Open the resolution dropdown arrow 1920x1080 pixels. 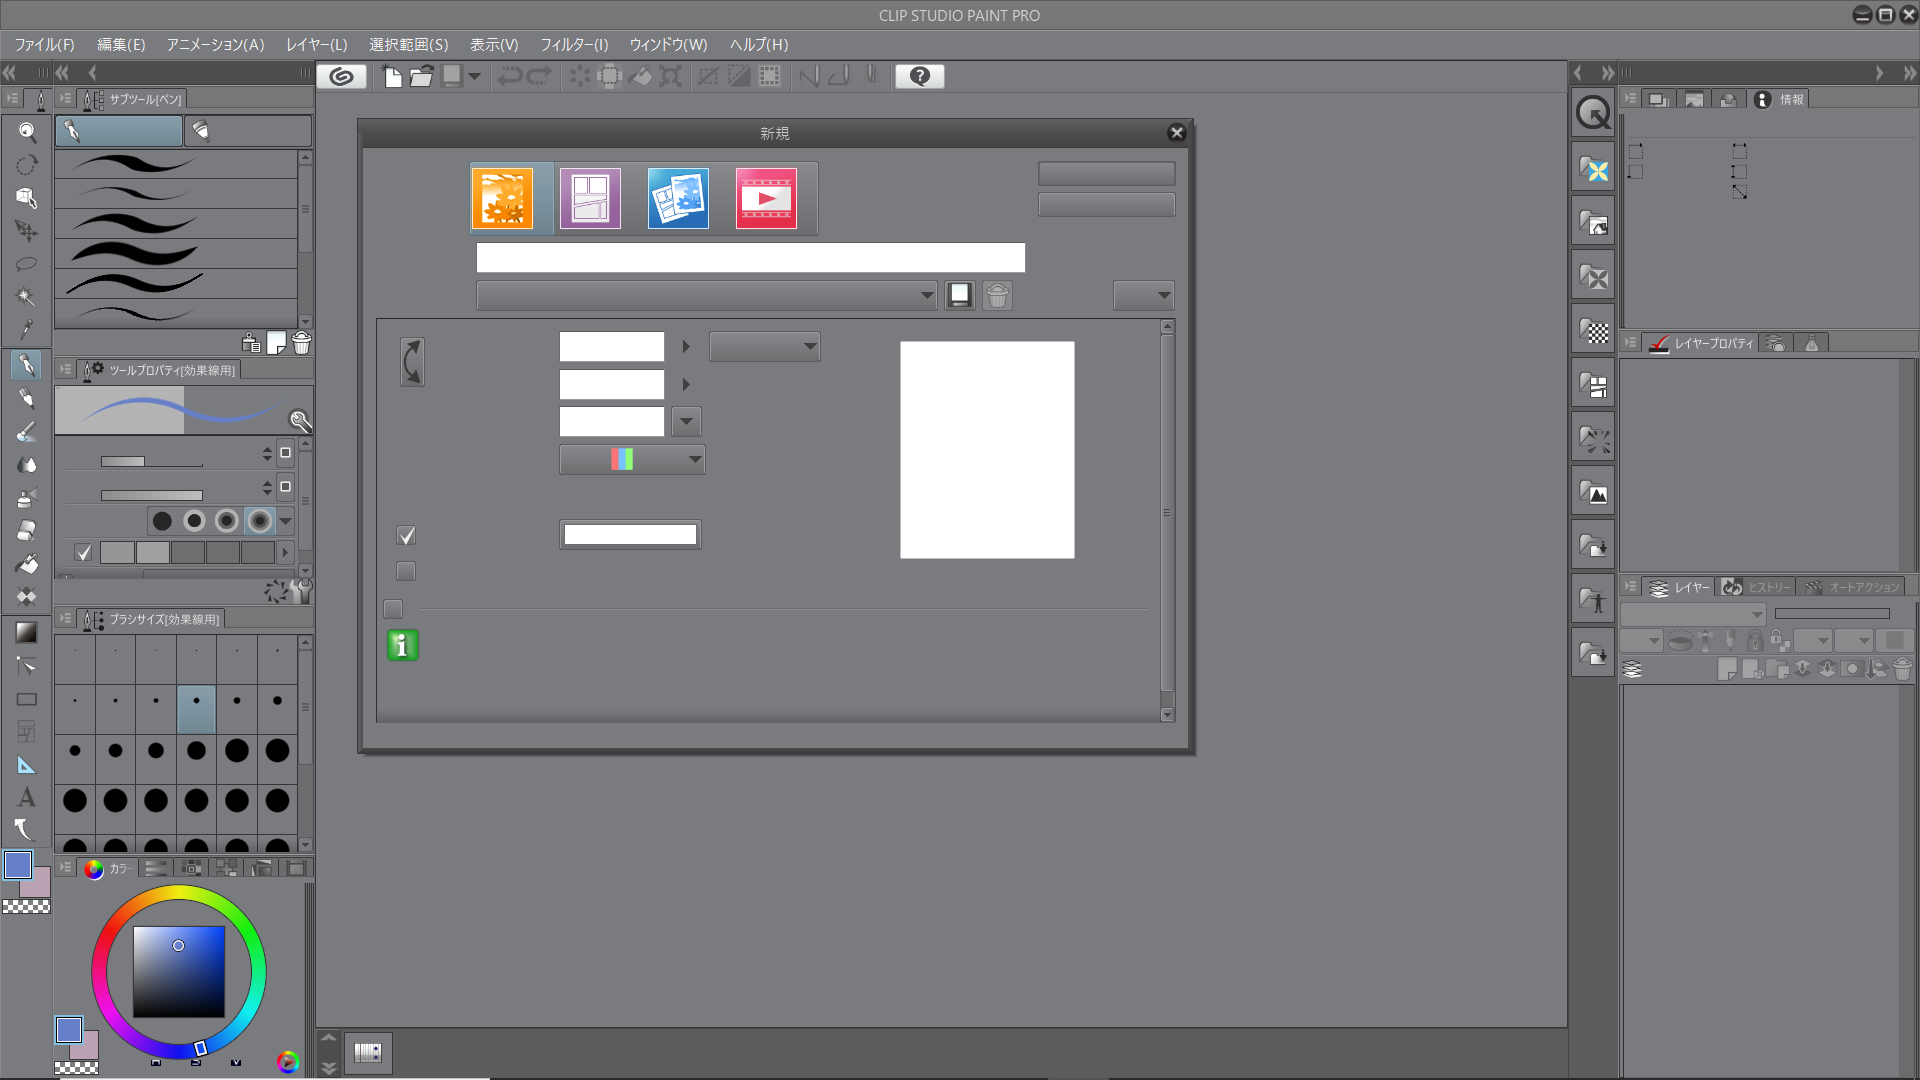pos(686,421)
